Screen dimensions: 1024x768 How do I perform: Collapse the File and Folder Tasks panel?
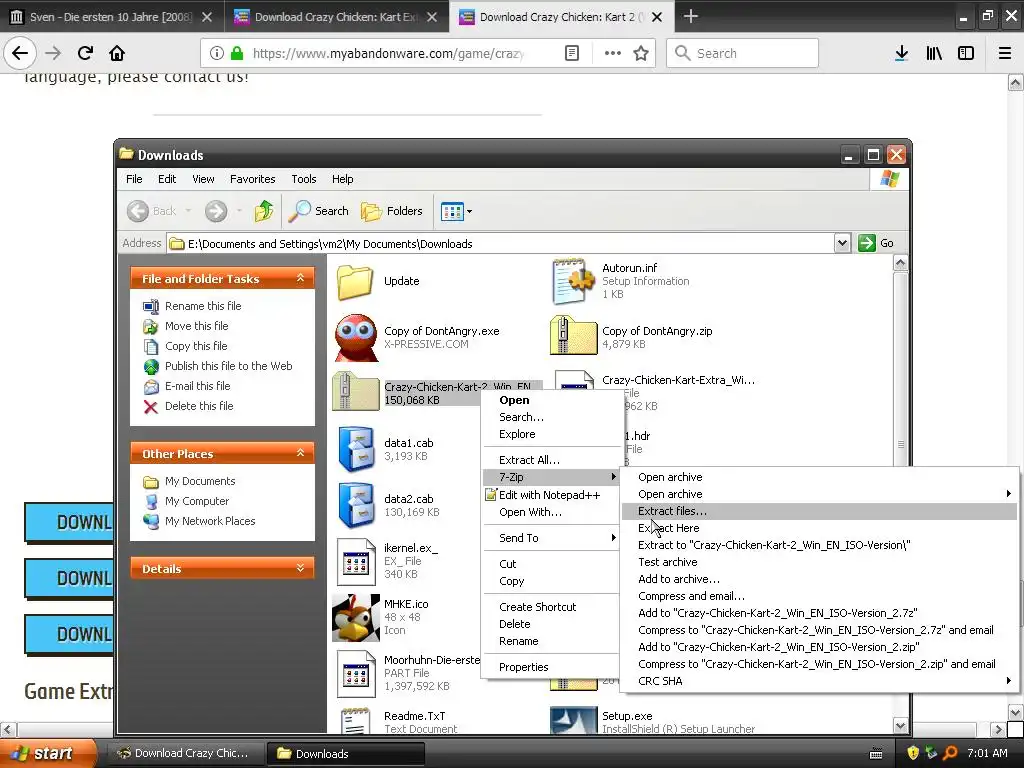pyautogui.click(x=300, y=278)
